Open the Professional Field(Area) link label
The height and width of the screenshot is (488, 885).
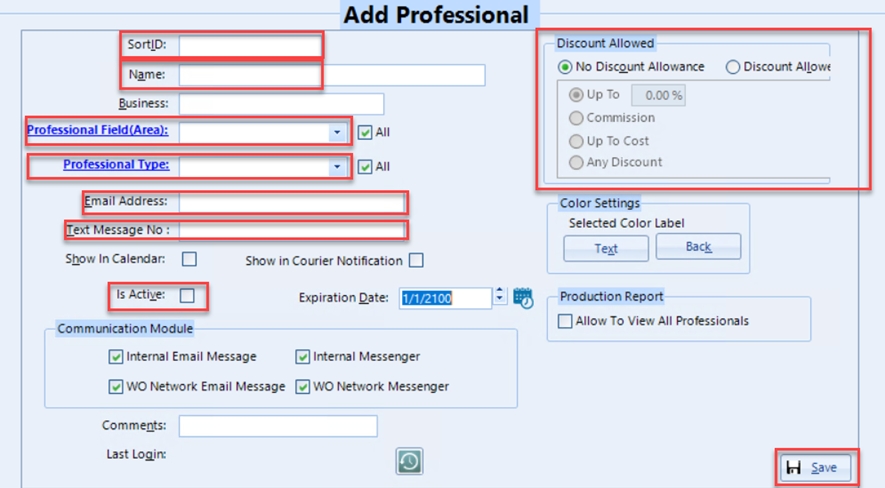point(97,131)
